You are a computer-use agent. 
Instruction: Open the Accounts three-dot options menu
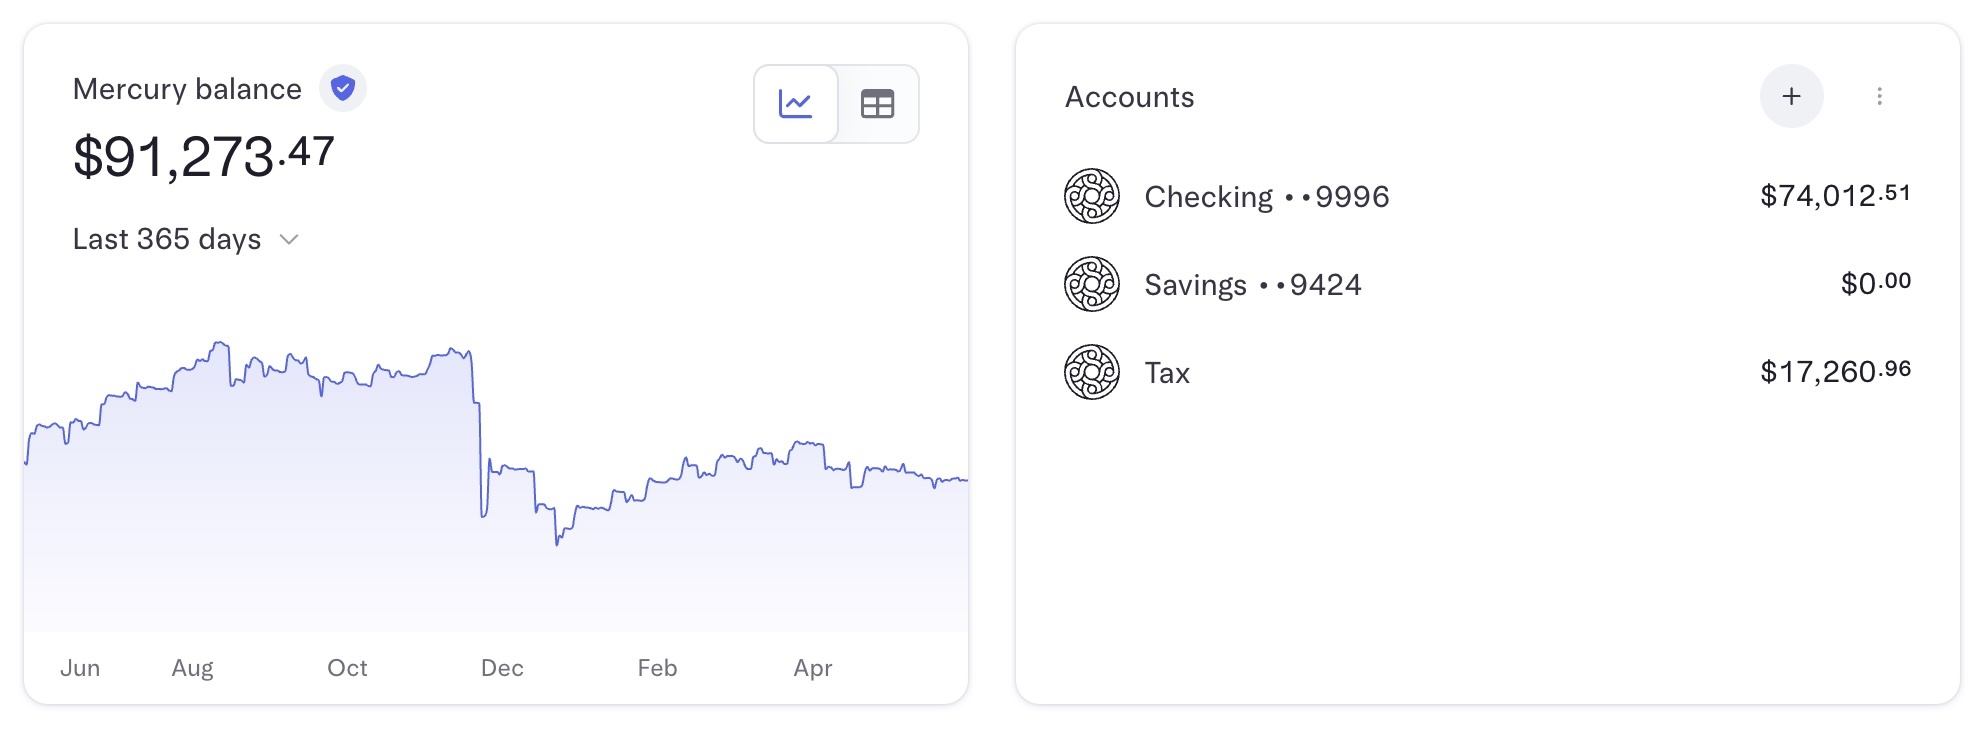(1879, 96)
